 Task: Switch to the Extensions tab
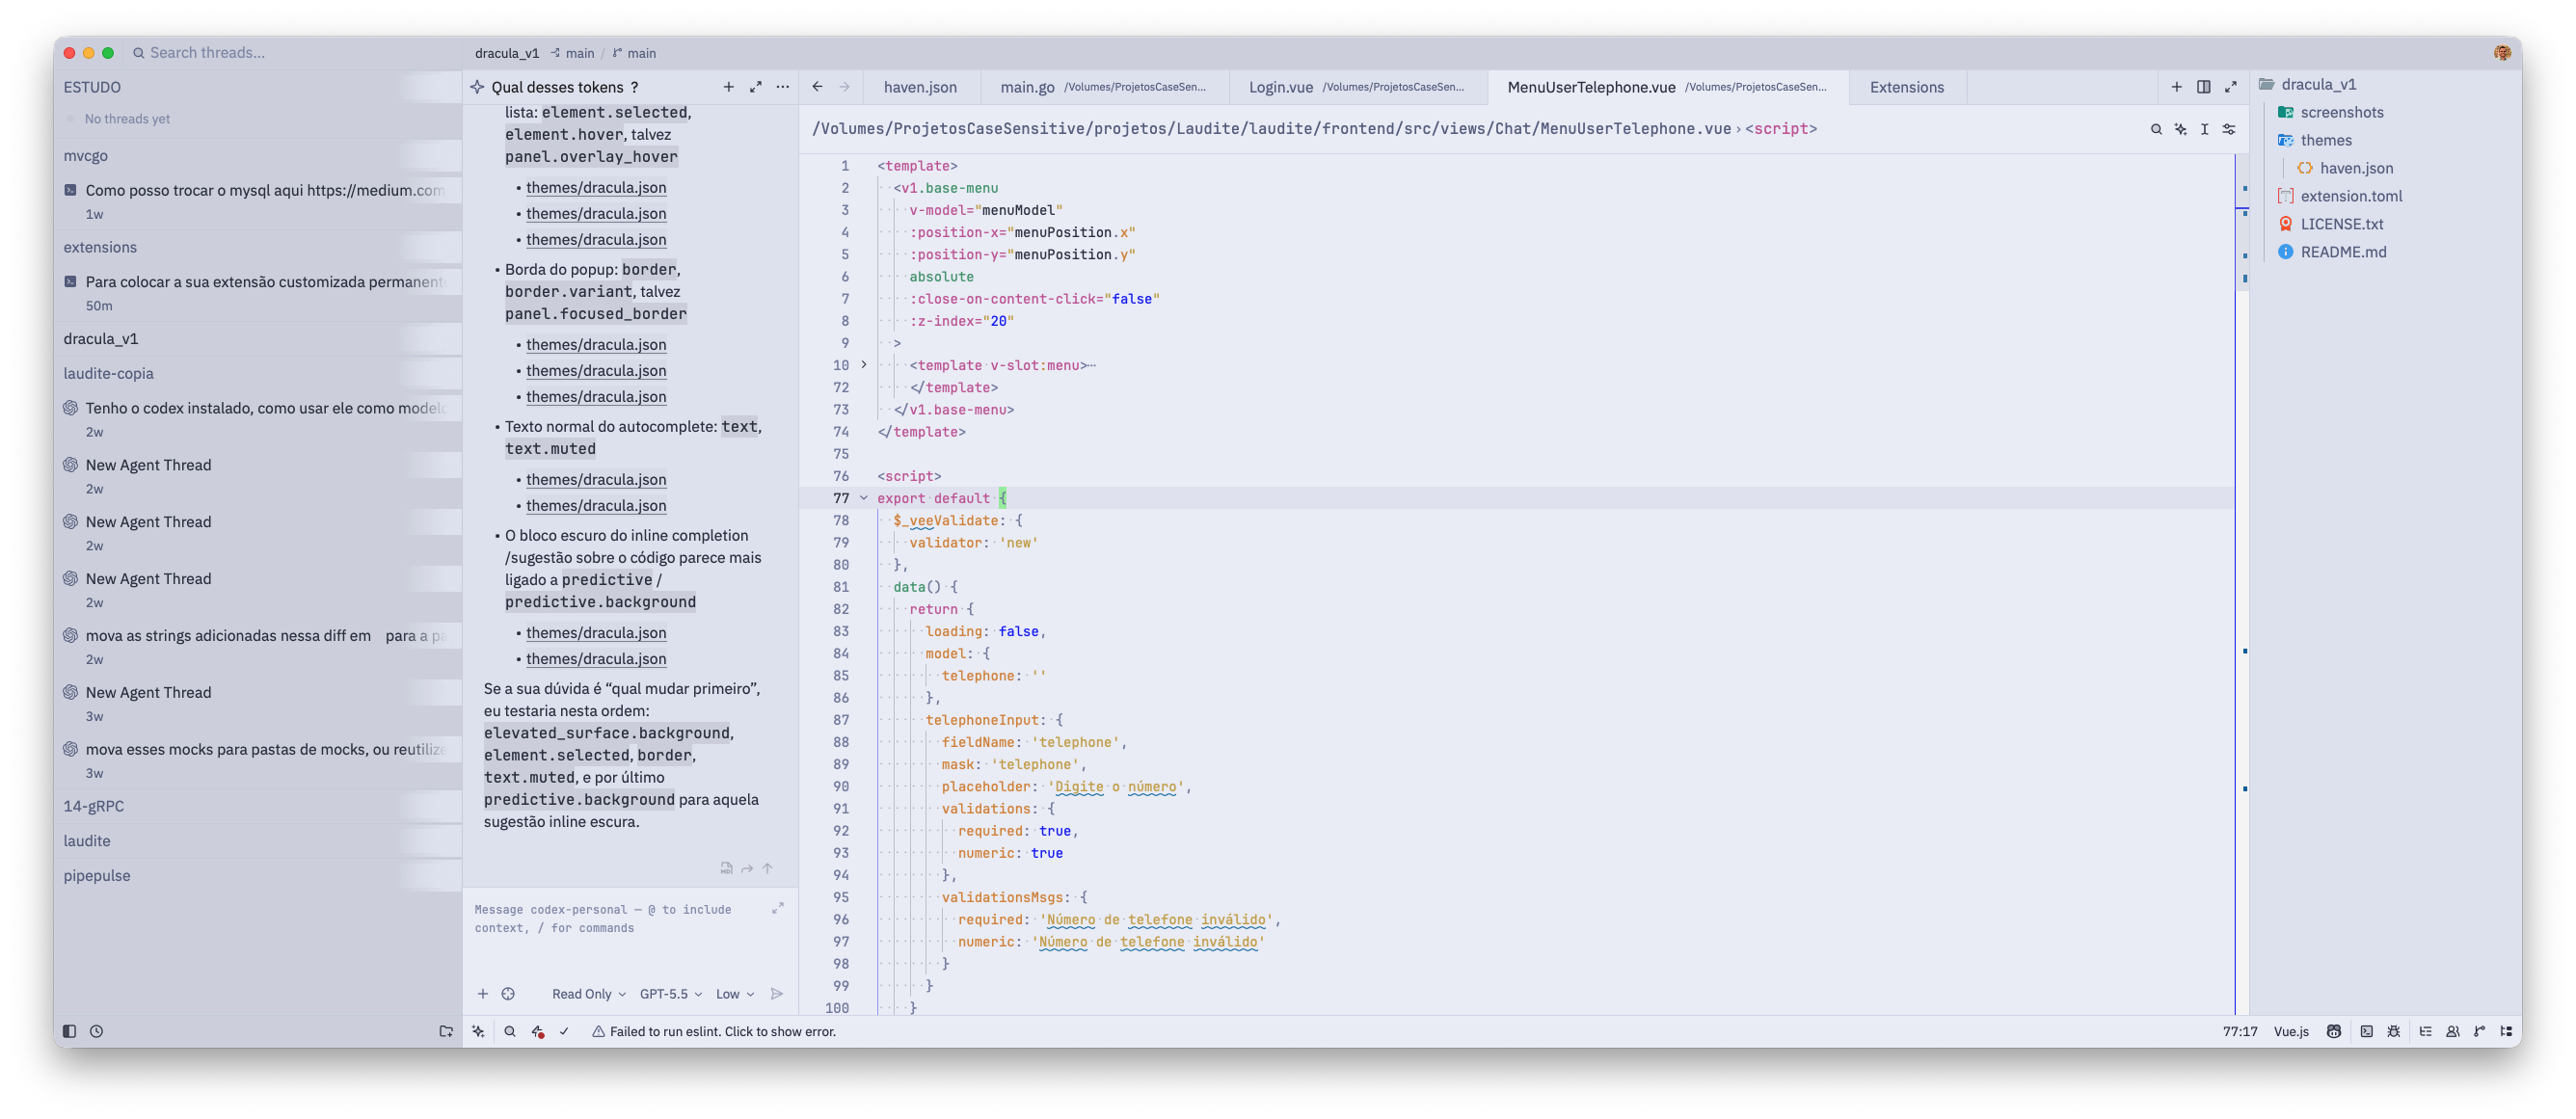[1906, 87]
